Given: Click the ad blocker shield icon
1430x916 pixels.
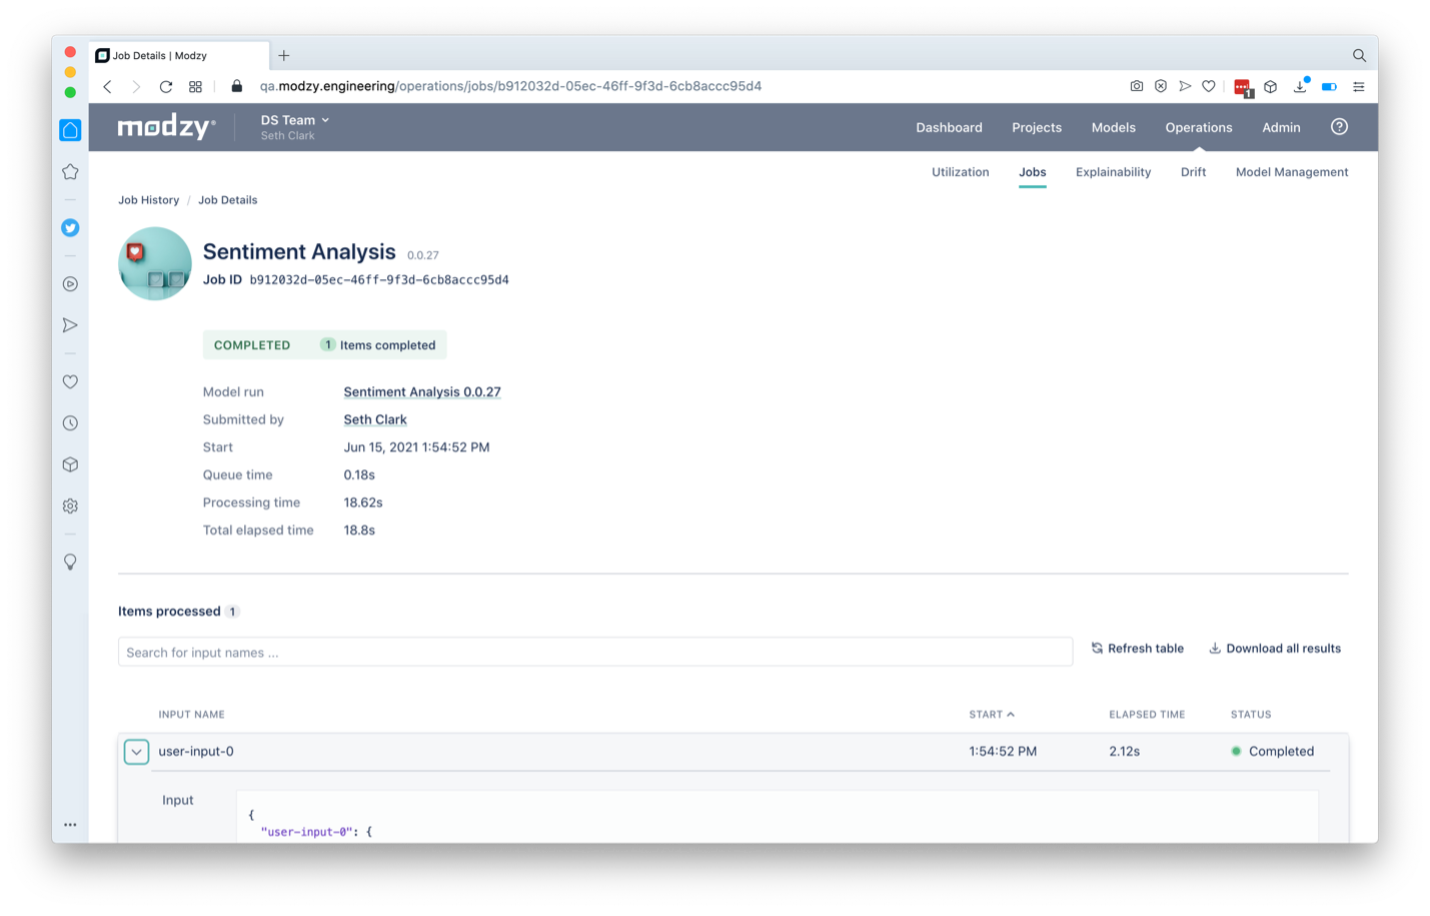Looking at the screenshot, I should (x=1161, y=86).
